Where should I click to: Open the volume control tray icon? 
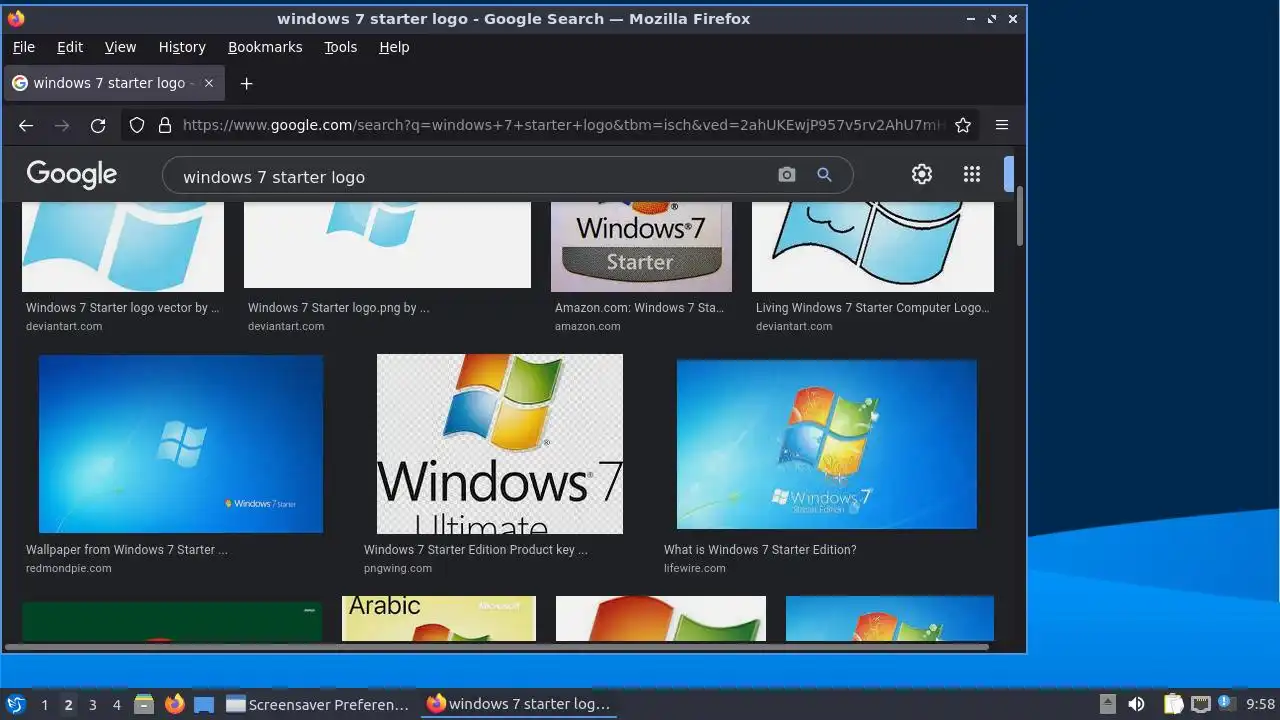click(x=1136, y=704)
